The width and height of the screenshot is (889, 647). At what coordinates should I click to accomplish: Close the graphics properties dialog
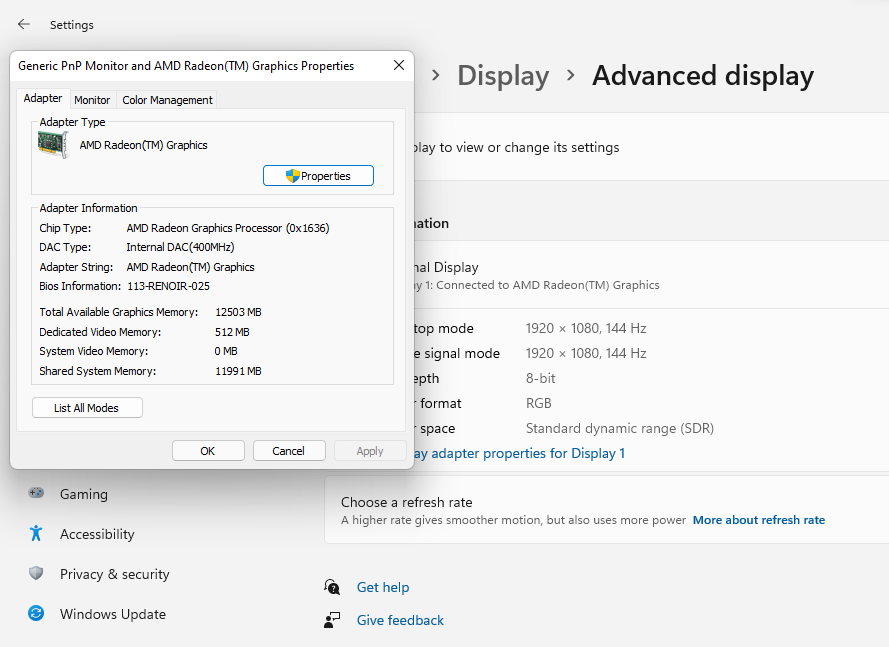(399, 65)
